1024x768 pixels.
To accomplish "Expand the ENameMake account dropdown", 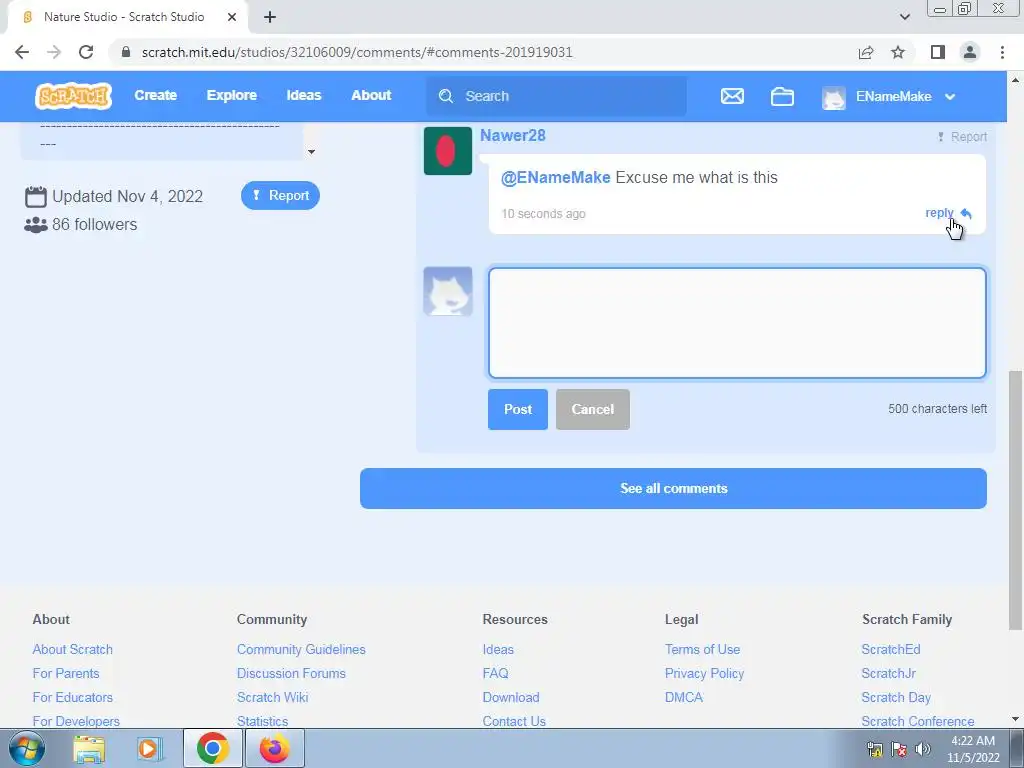I will point(950,97).
